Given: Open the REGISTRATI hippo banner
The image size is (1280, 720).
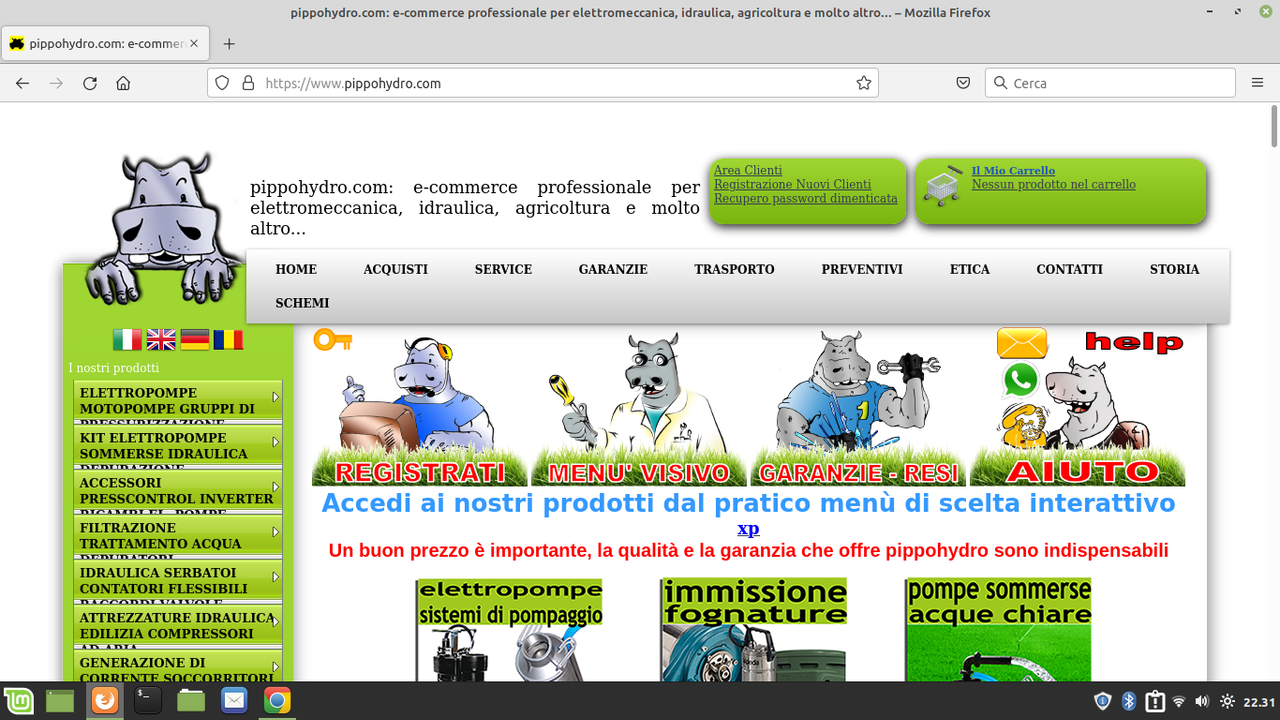Looking at the screenshot, I should tap(420, 408).
